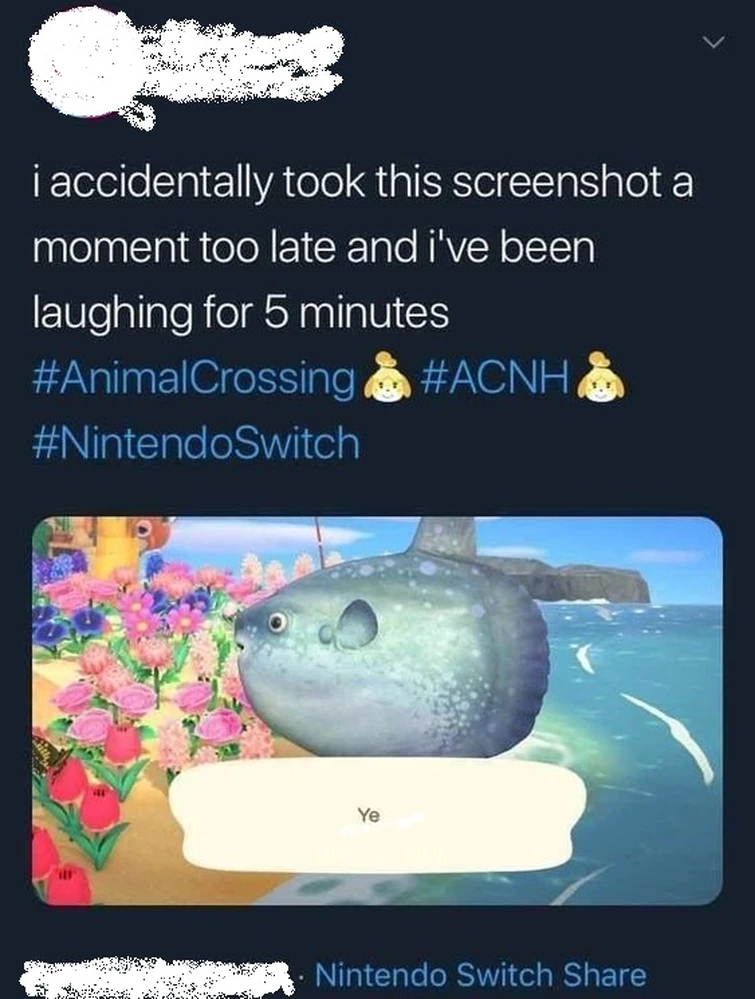Open the #AnimalCrossing hashtag
The image size is (755, 999).
pyautogui.click(x=195, y=379)
